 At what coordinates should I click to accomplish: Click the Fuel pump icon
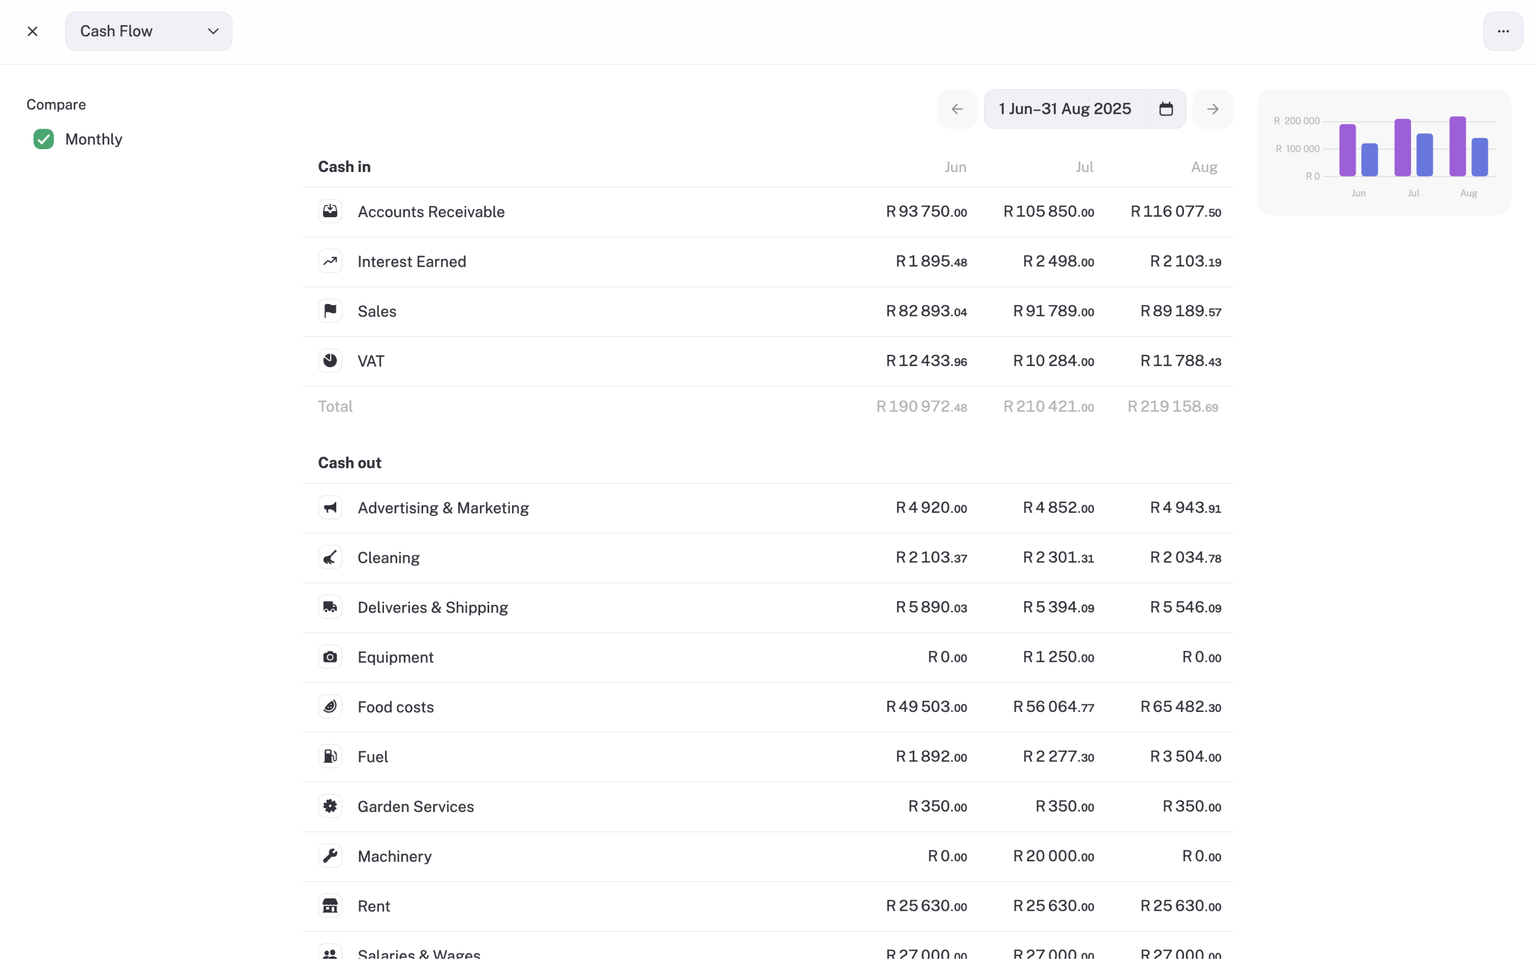pos(330,756)
